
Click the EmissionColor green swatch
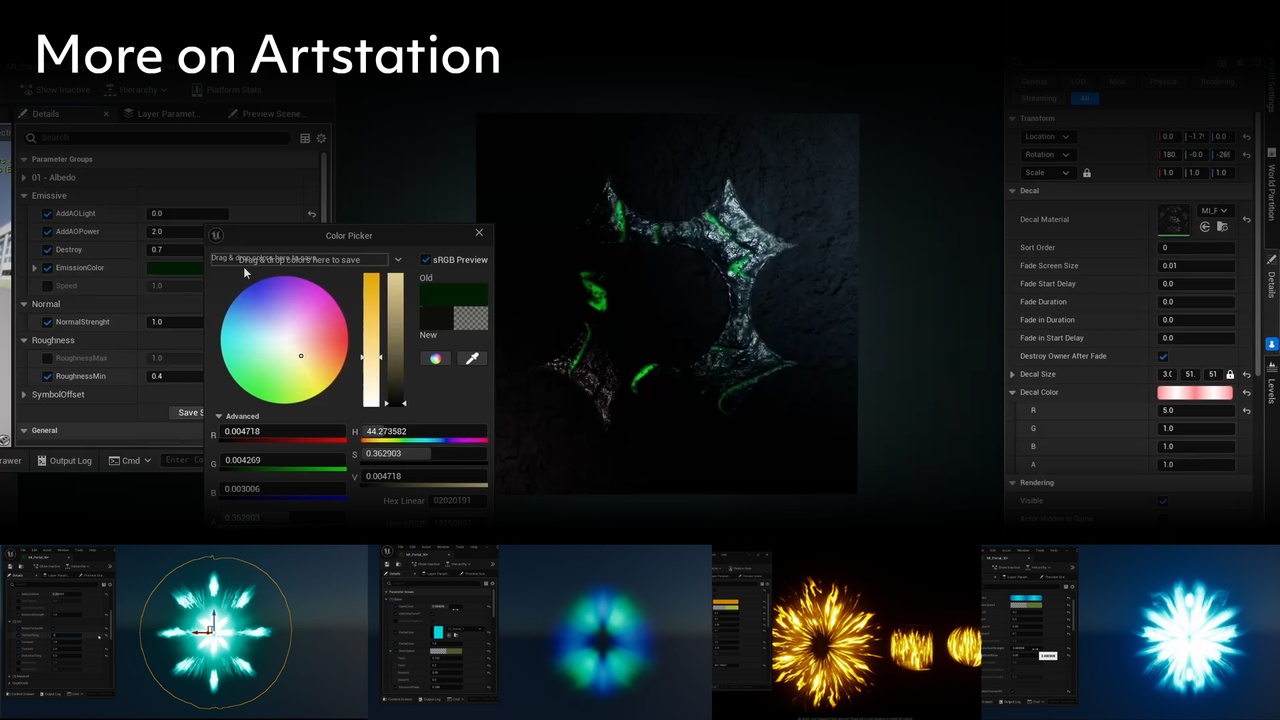click(176, 268)
